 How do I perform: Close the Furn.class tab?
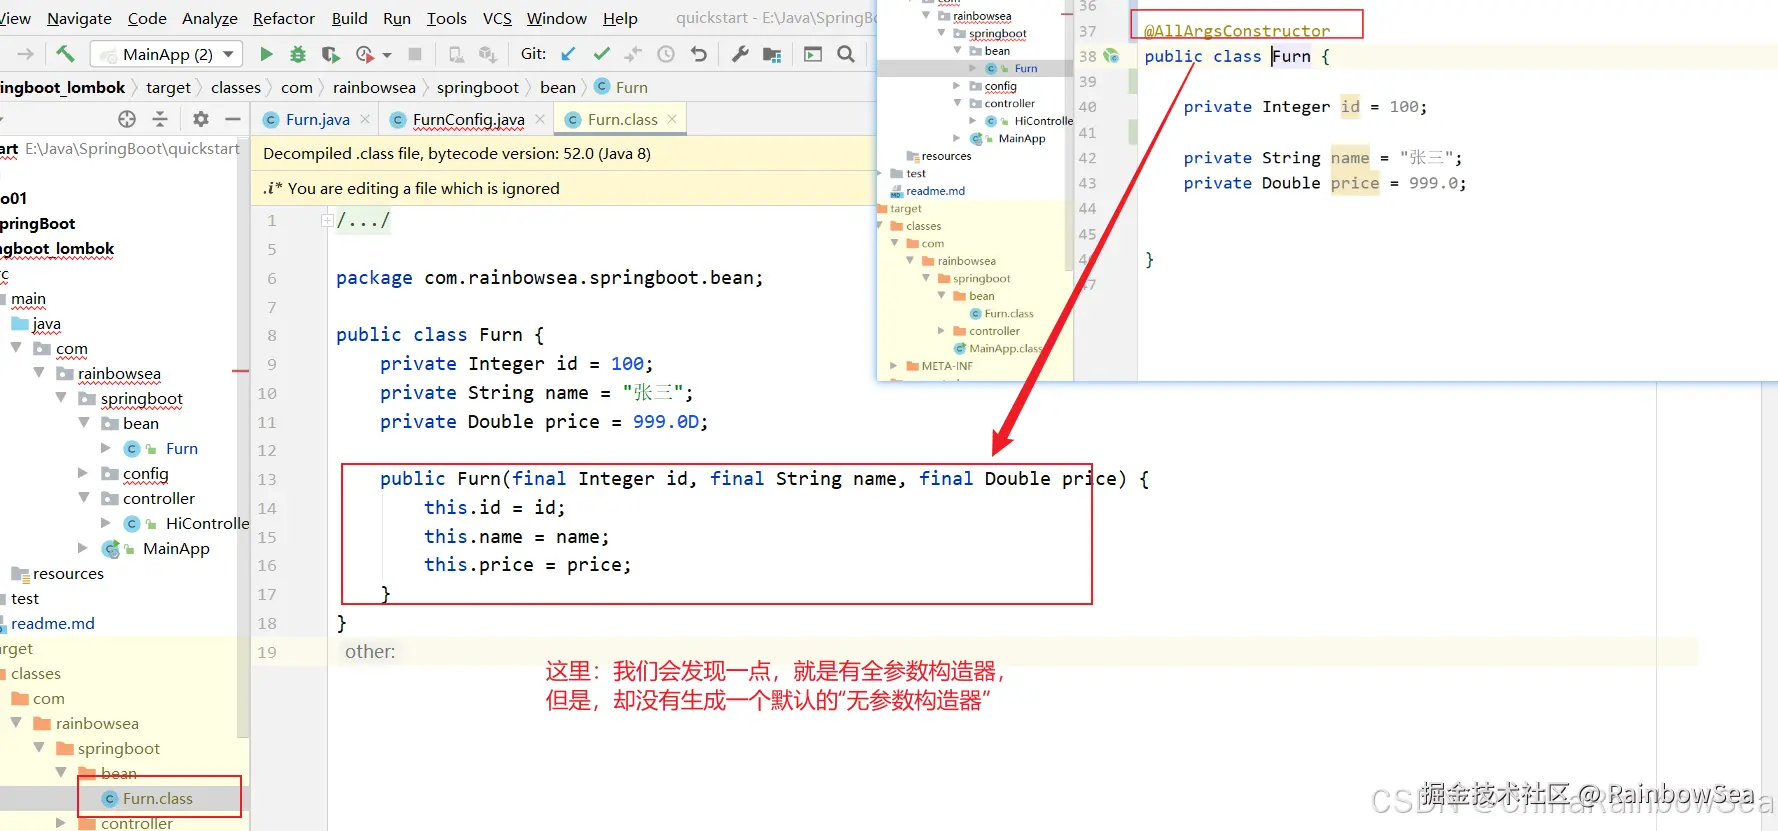[672, 119]
